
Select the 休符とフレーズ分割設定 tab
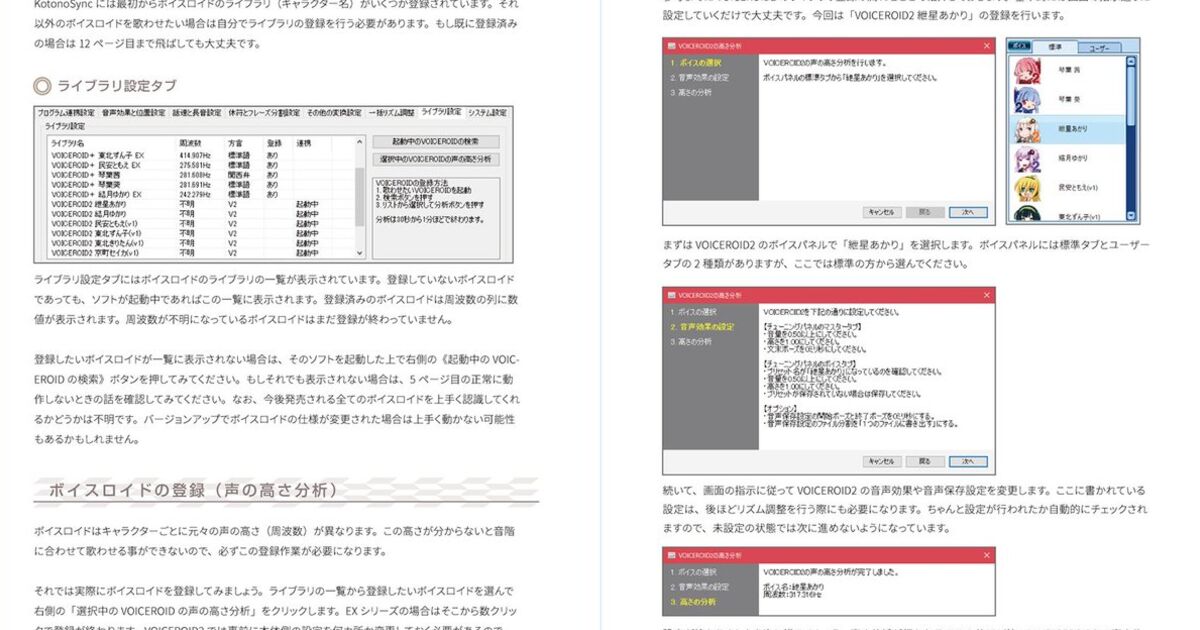tap(264, 112)
